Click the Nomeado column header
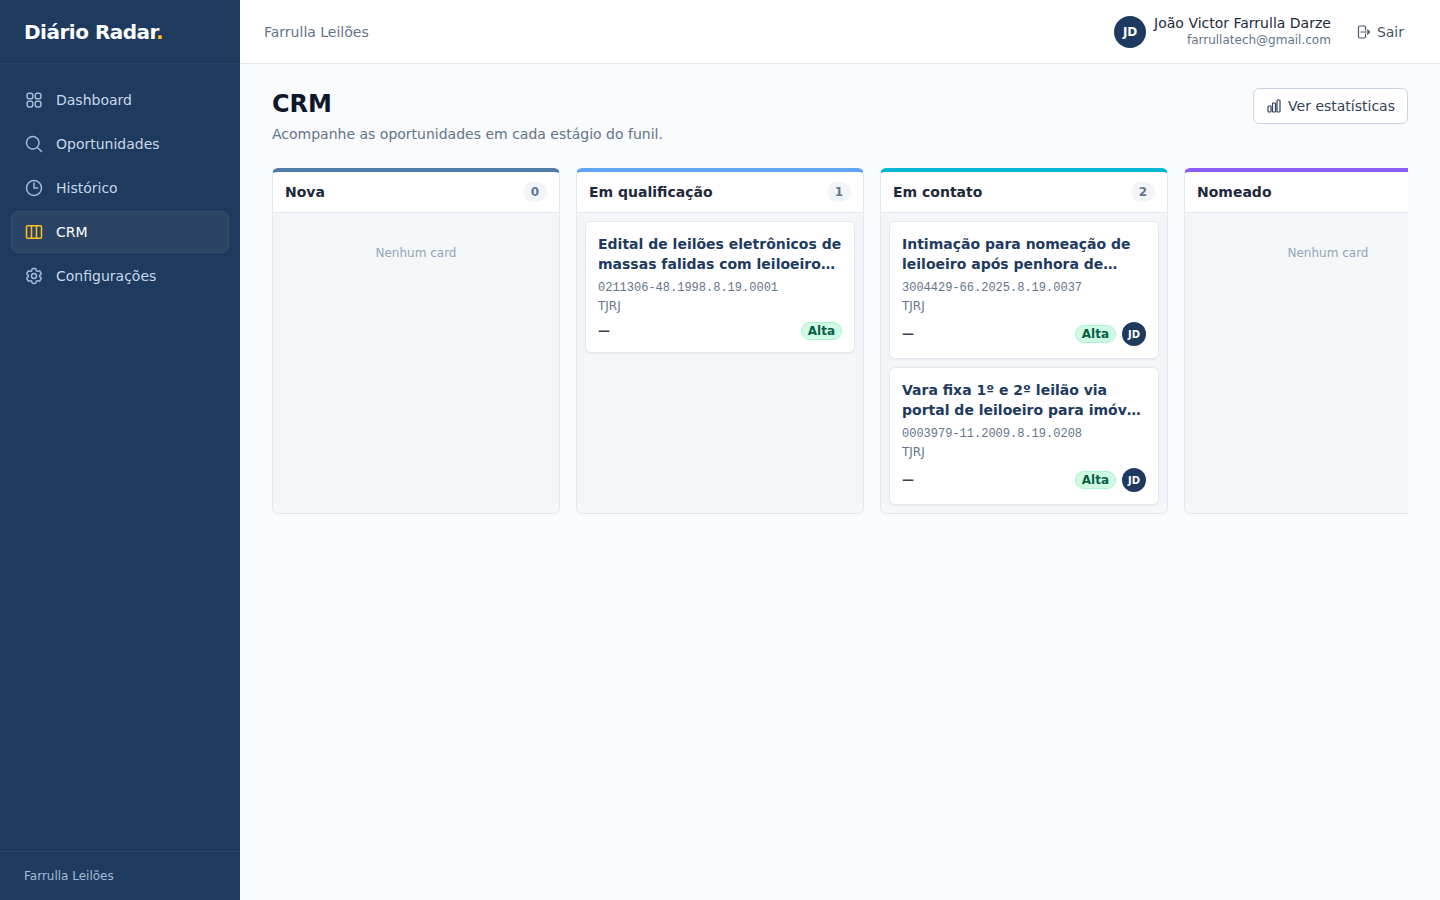This screenshot has height=900, width=1440. pyautogui.click(x=1296, y=192)
